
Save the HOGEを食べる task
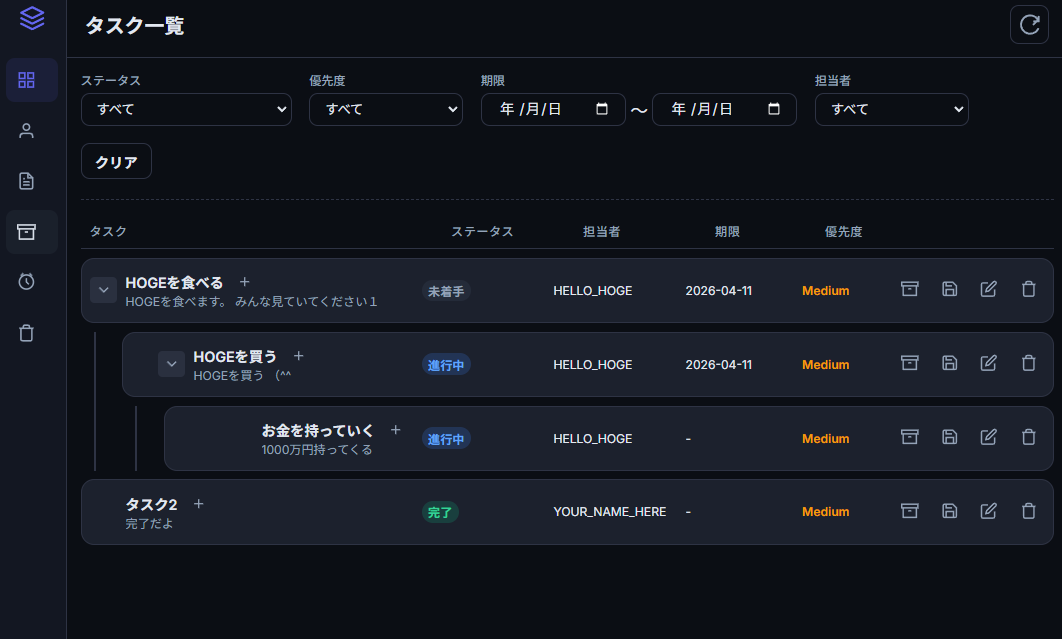950,289
